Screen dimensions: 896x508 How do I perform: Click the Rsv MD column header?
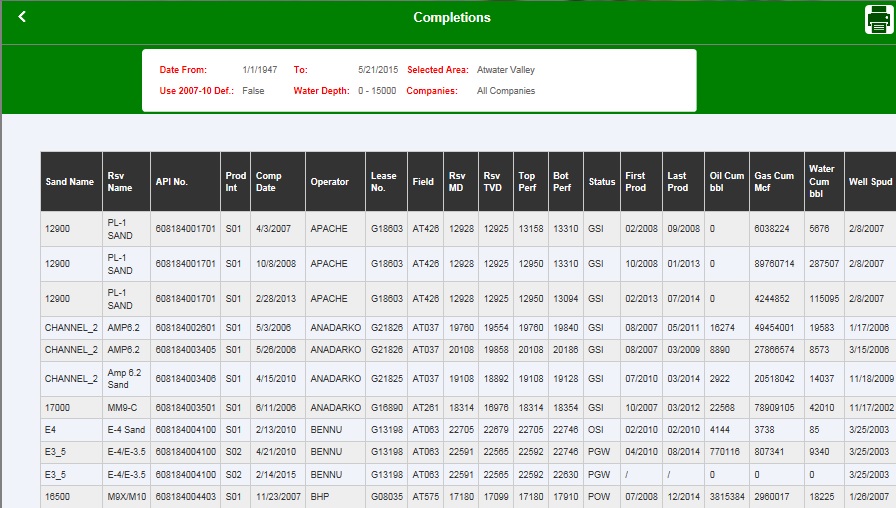pyautogui.click(x=461, y=182)
